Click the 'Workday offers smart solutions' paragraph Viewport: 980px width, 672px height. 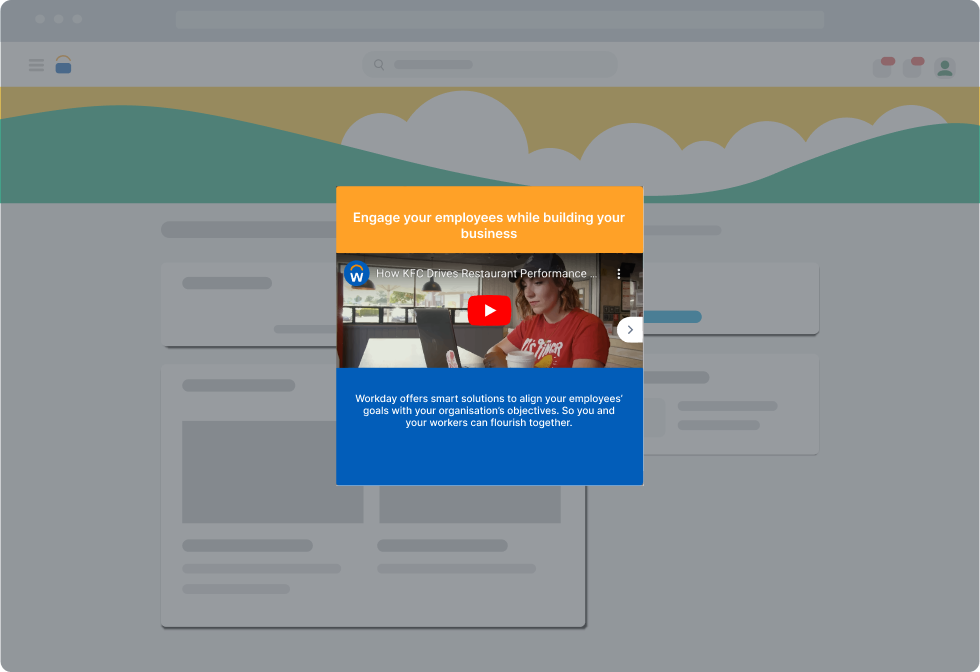point(489,411)
